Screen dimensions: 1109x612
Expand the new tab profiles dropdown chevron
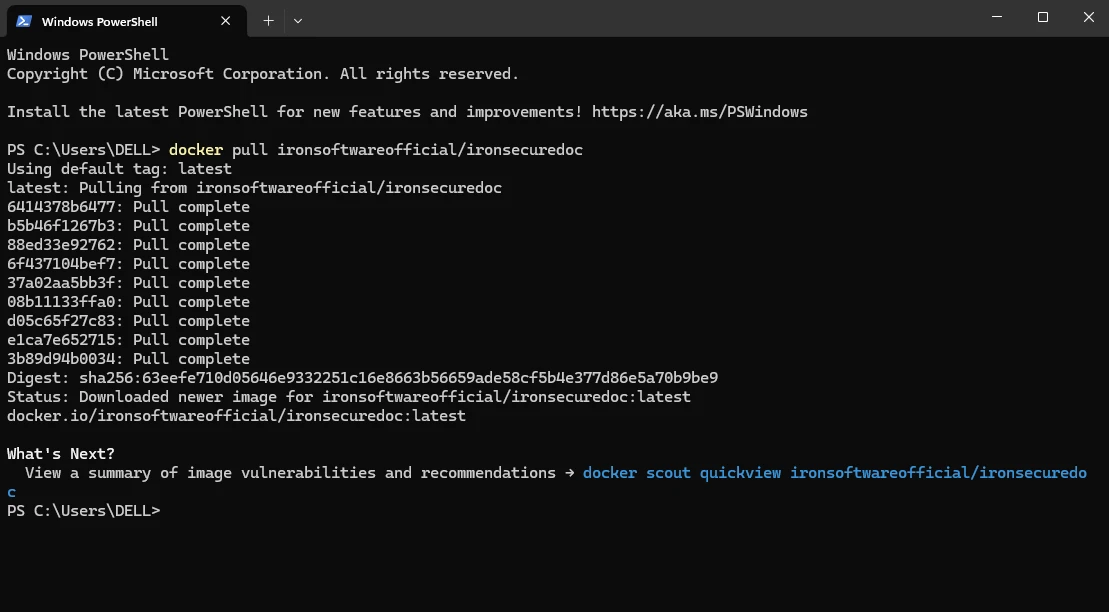pos(298,20)
